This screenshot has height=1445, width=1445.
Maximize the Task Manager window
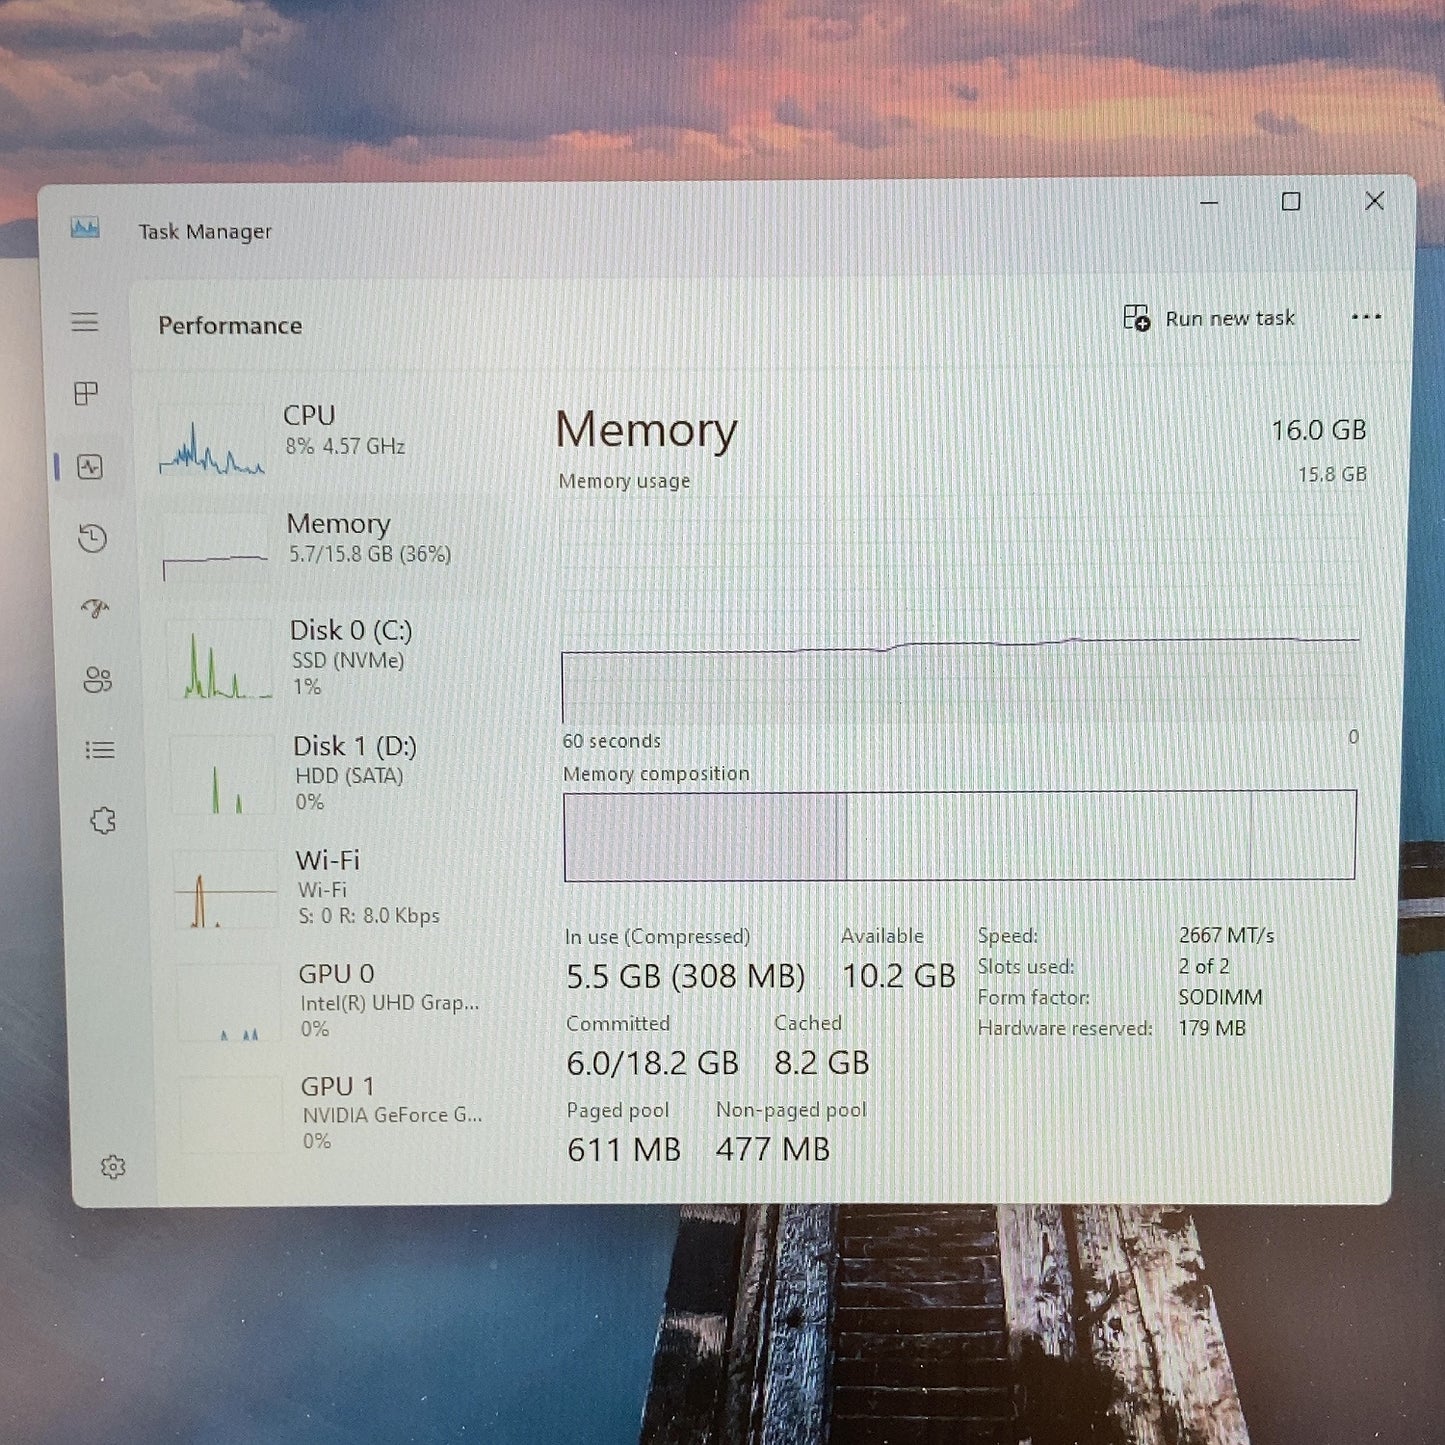click(1291, 202)
